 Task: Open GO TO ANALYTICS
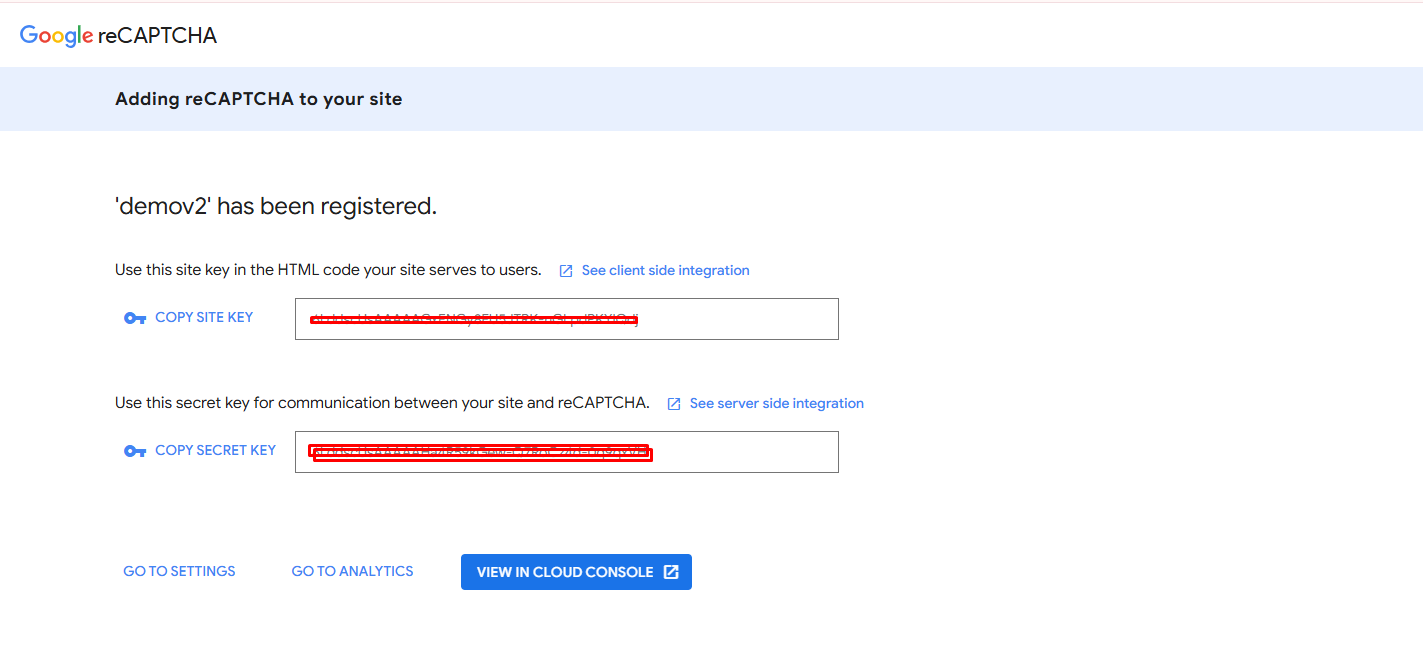(352, 571)
